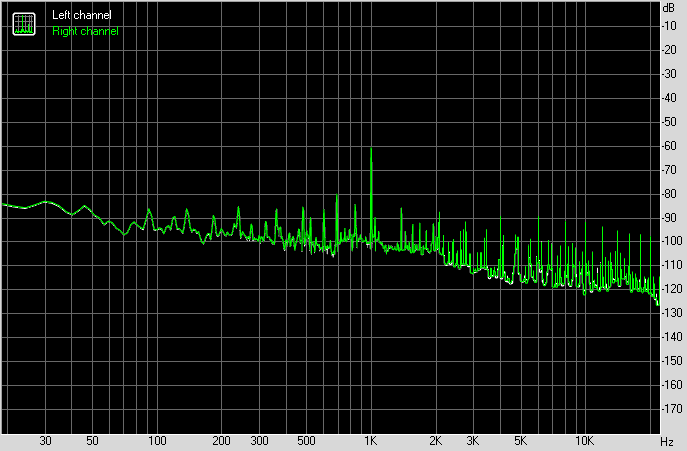Click the '5K' frequency axis label

coord(521,441)
